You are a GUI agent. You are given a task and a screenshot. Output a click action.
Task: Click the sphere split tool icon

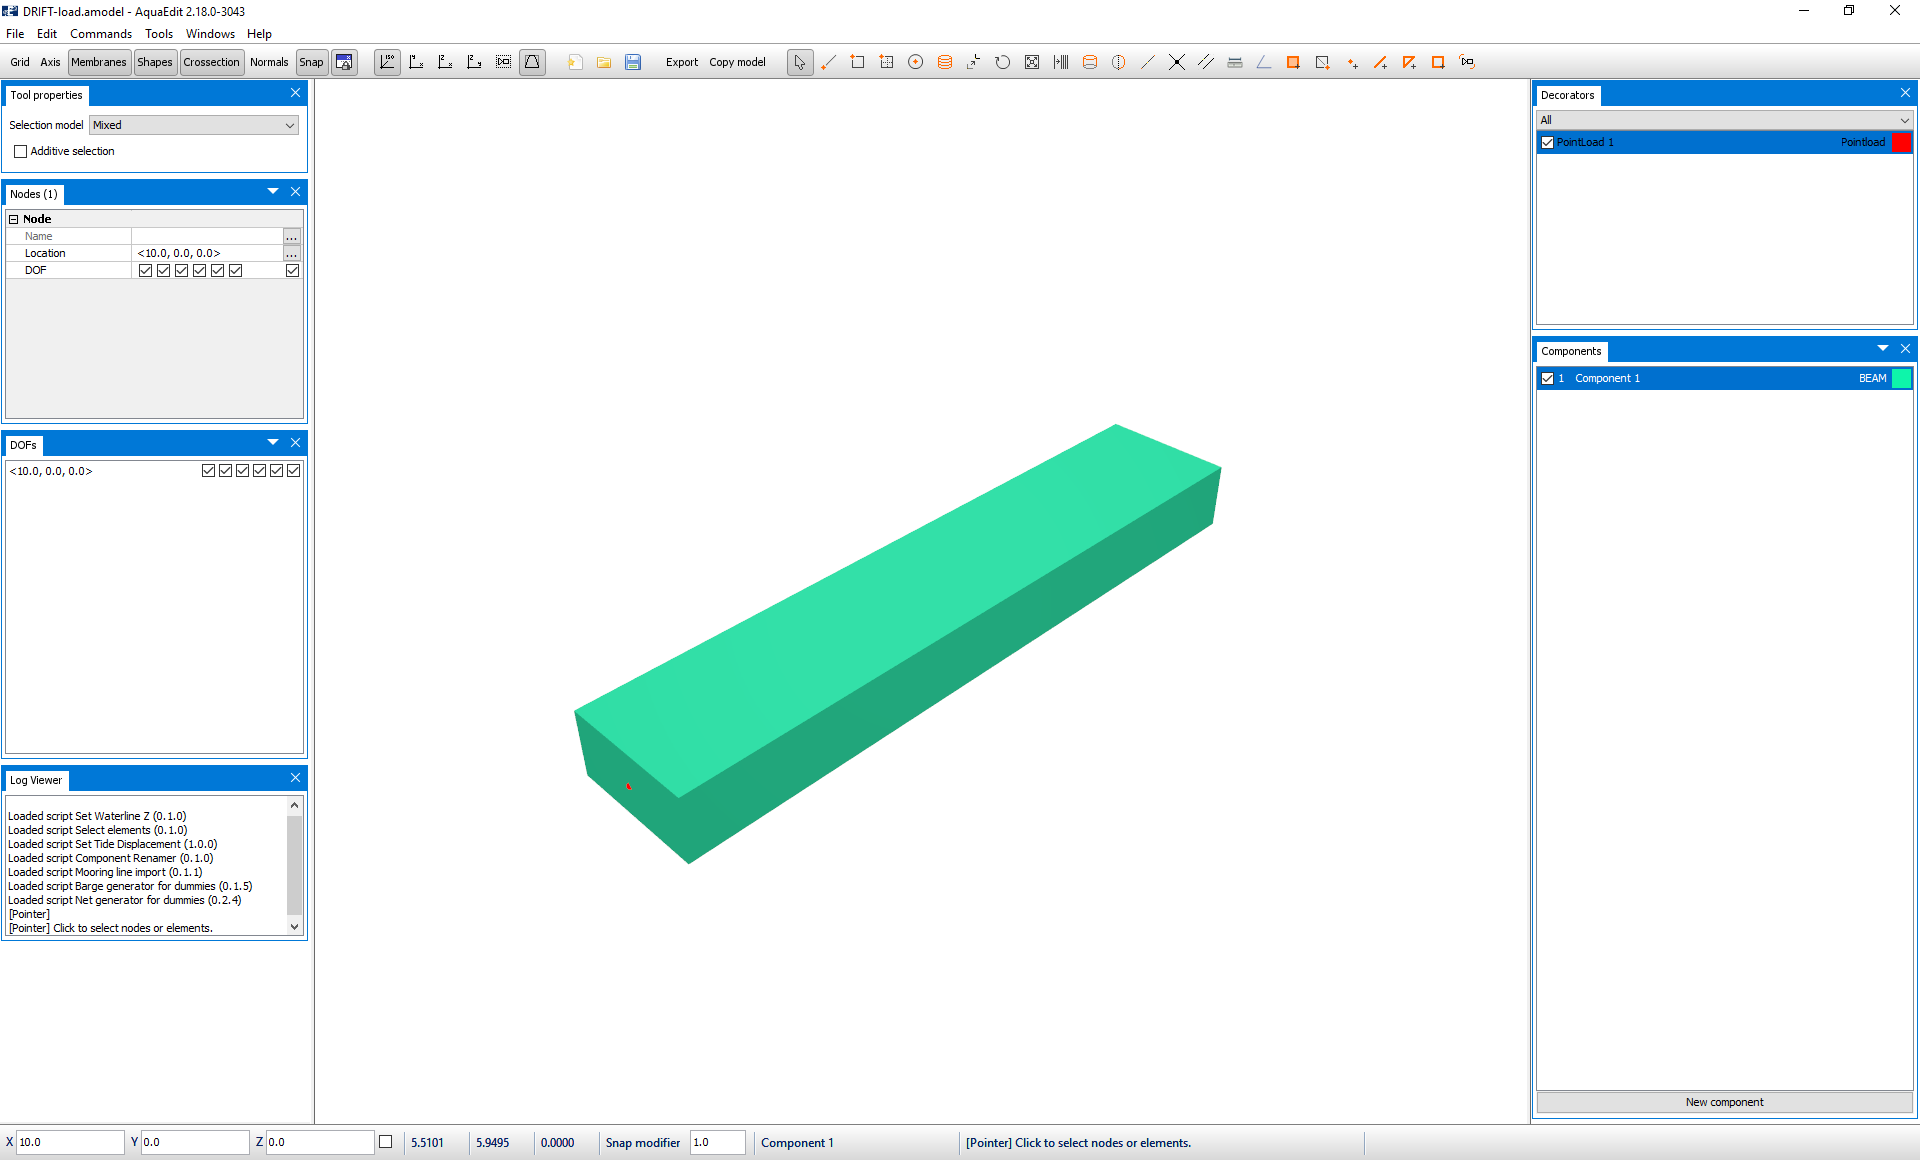tap(1119, 62)
